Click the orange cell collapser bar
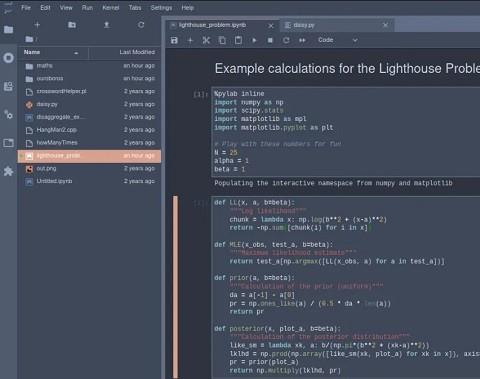Screen dimensions: 480x379 pos(175,287)
